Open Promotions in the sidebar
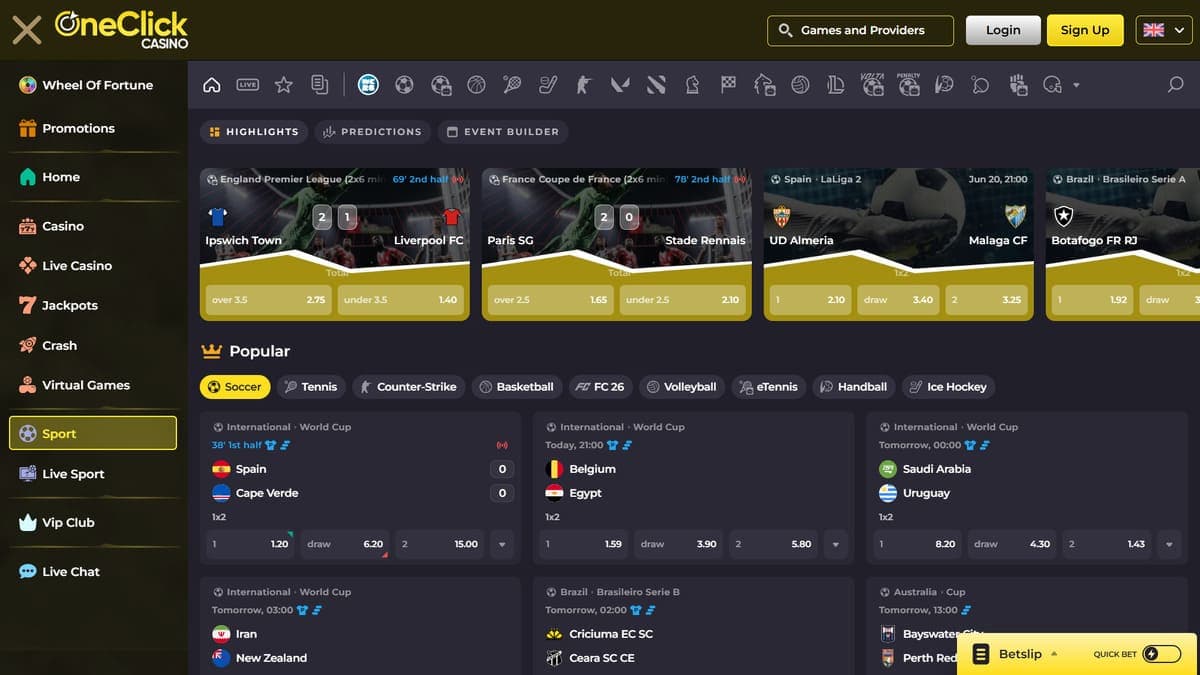 (94, 128)
